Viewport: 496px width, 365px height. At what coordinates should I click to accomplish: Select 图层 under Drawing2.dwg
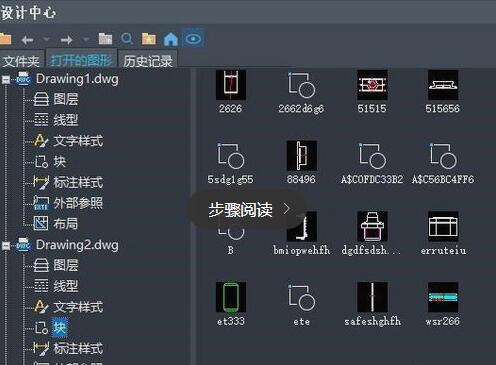(x=66, y=265)
